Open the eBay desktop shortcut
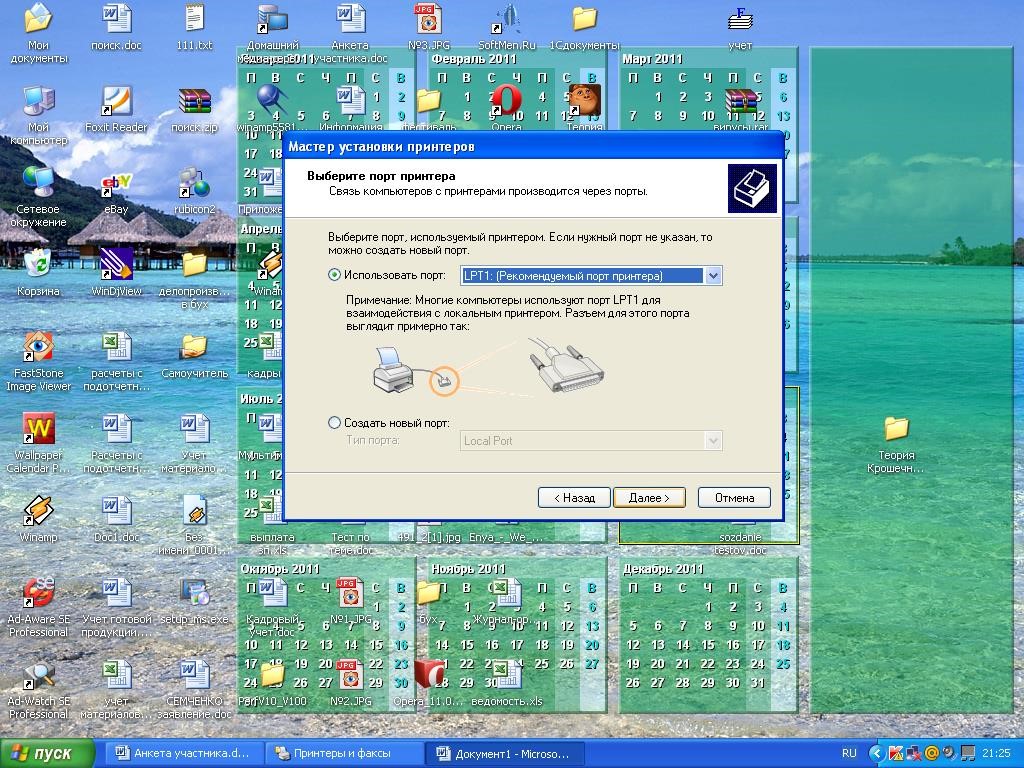This screenshot has height=768, width=1024. (116, 185)
